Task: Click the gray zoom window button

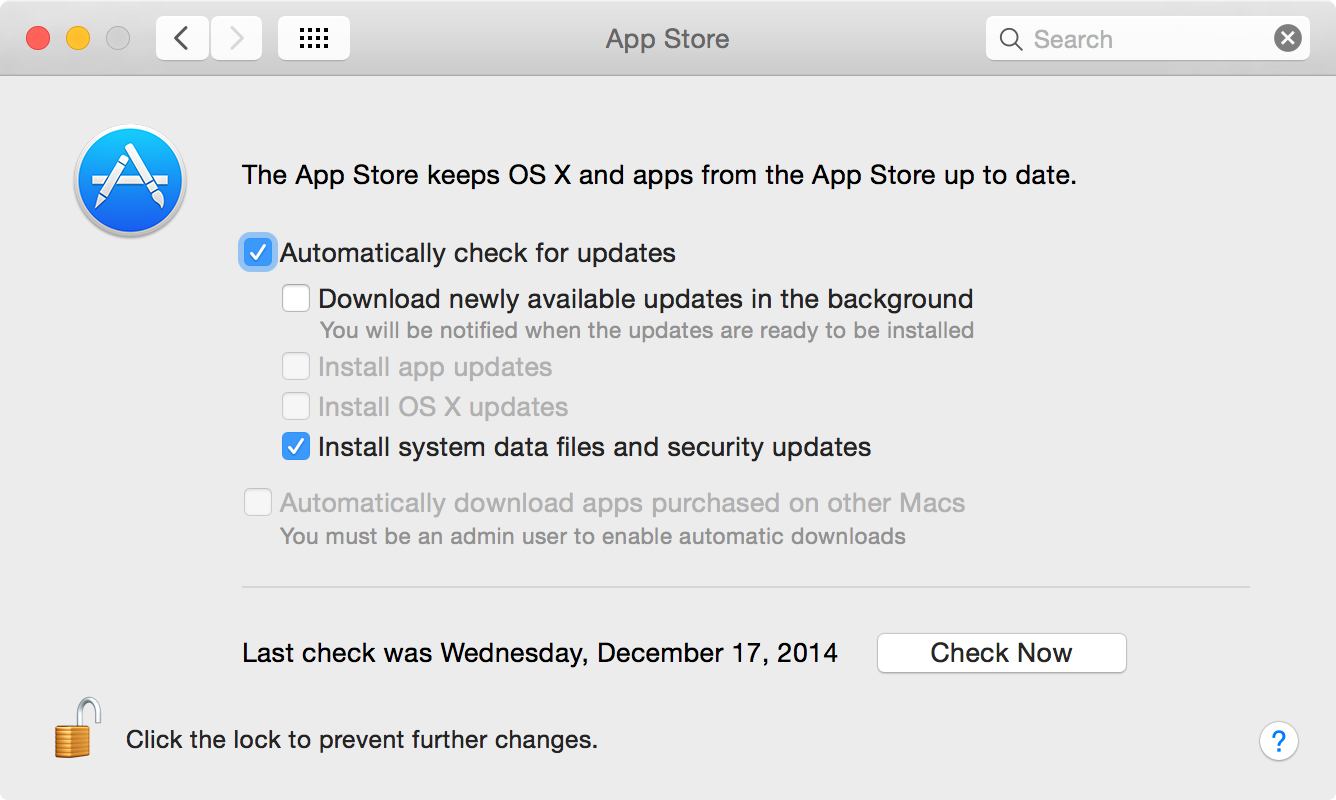Action: (x=118, y=39)
